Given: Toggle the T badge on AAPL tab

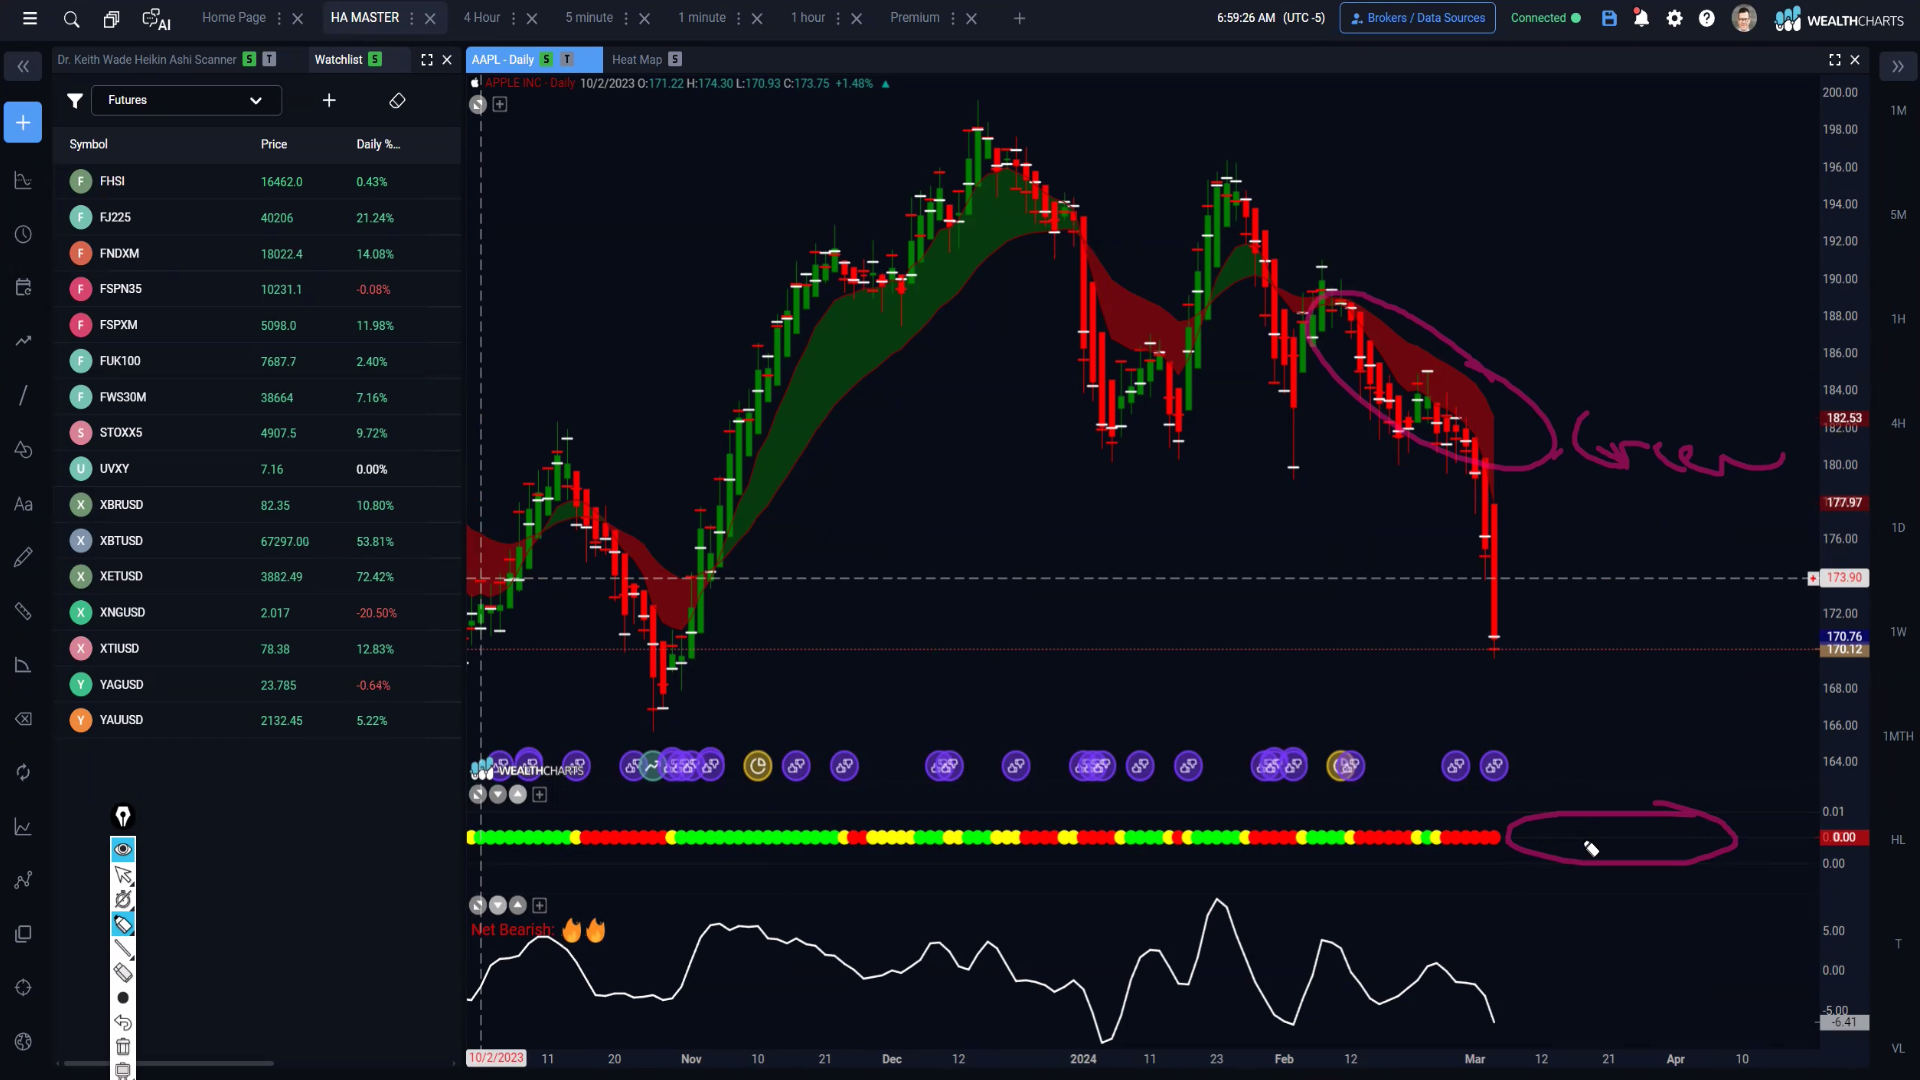Looking at the screenshot, I should [x=567, y=60].
